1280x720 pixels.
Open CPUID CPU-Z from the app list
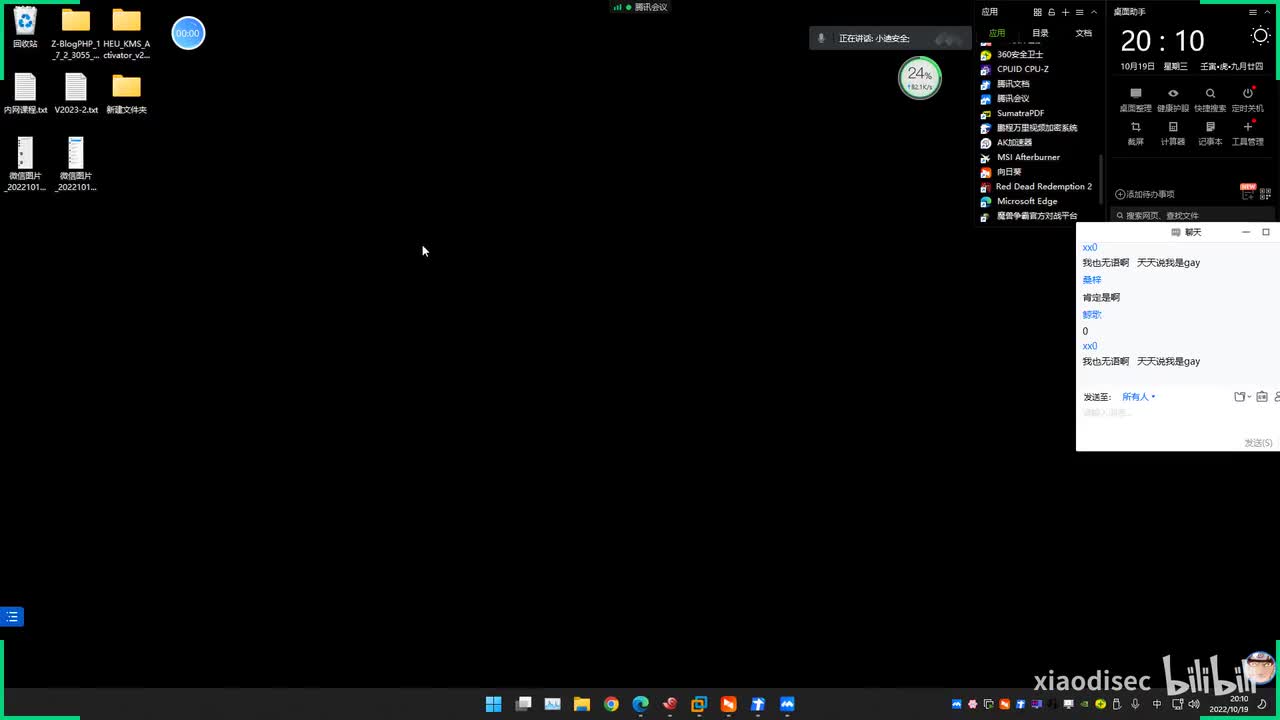[1015, 69]
